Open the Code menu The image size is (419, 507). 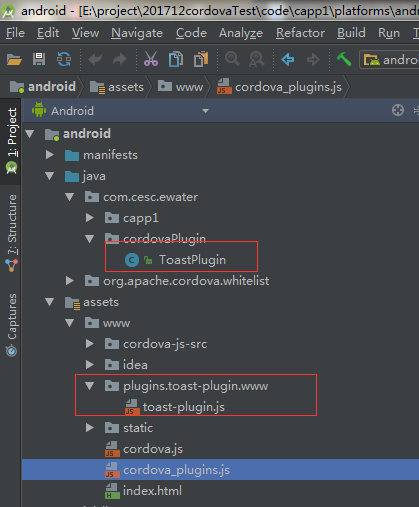coord(191,33)
